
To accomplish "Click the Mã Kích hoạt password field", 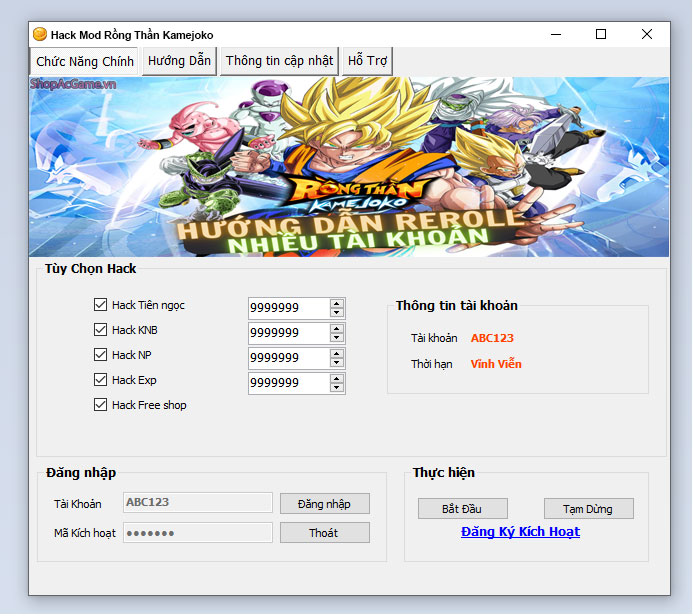I will [198, 532].
